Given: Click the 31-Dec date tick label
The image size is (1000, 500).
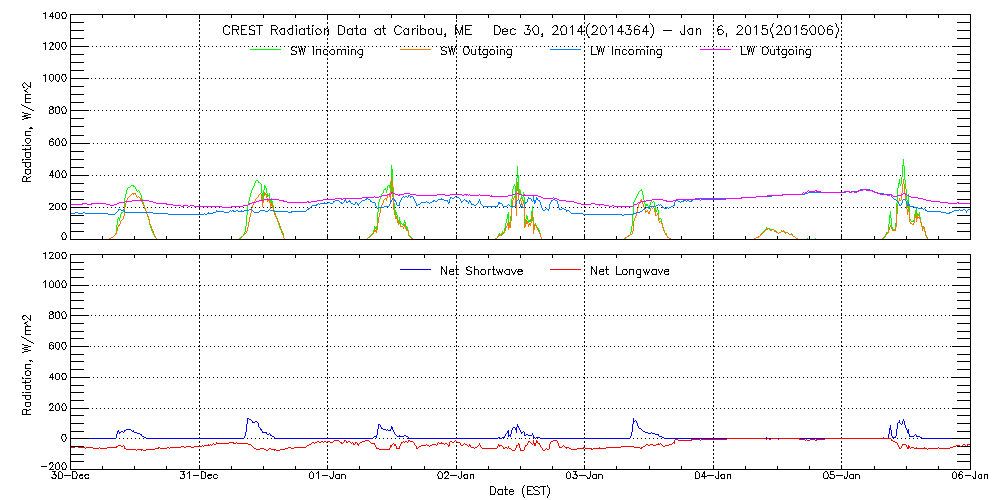Looking at the screenshot, I should (x=200, y=476).
